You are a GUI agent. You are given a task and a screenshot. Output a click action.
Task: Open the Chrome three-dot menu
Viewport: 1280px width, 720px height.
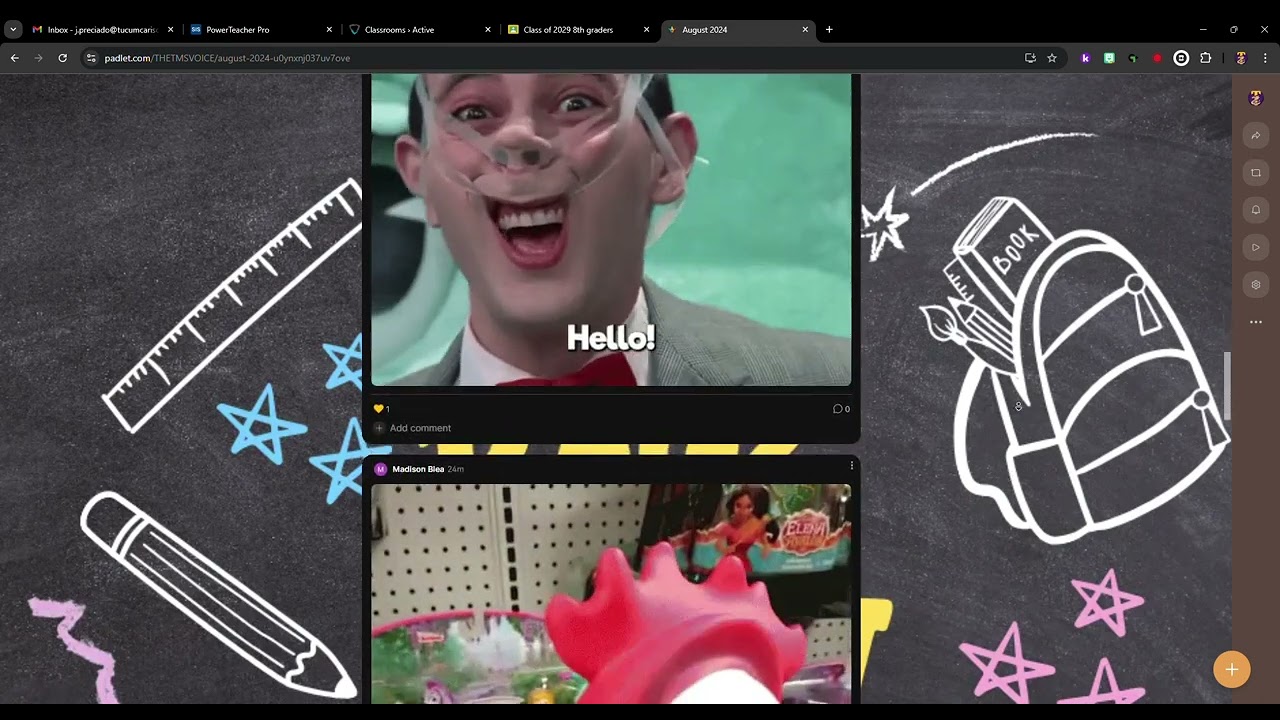[x=1265, y=58]
